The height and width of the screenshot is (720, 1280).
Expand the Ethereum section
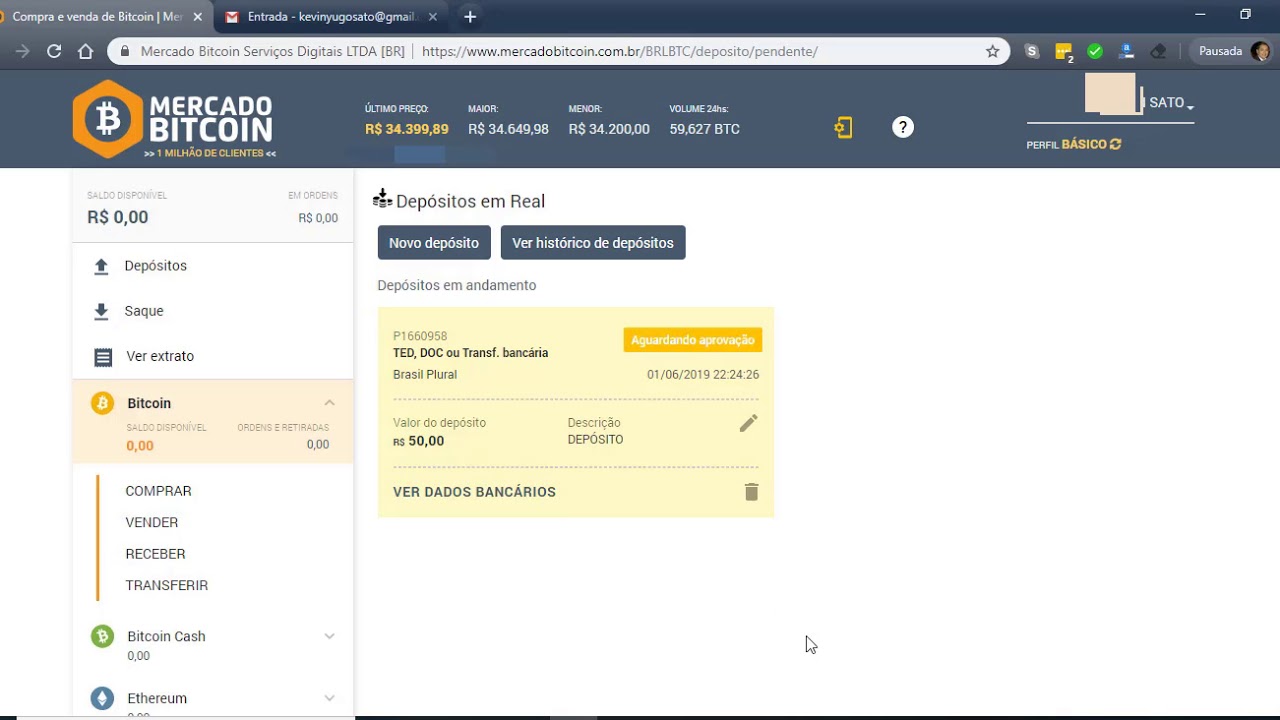click(x=329, y=698)
